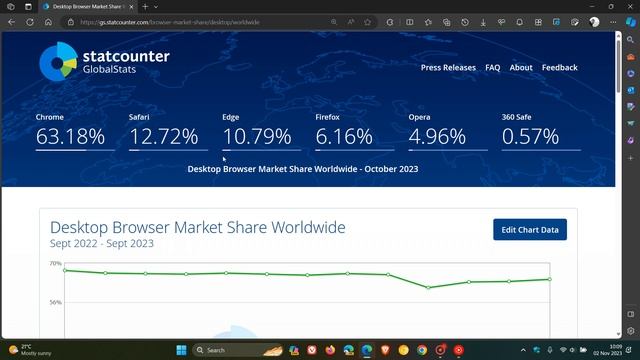This screenshot has height=360, width=640.
Task: Open About link in header
Action: click(x=521, y=68)
